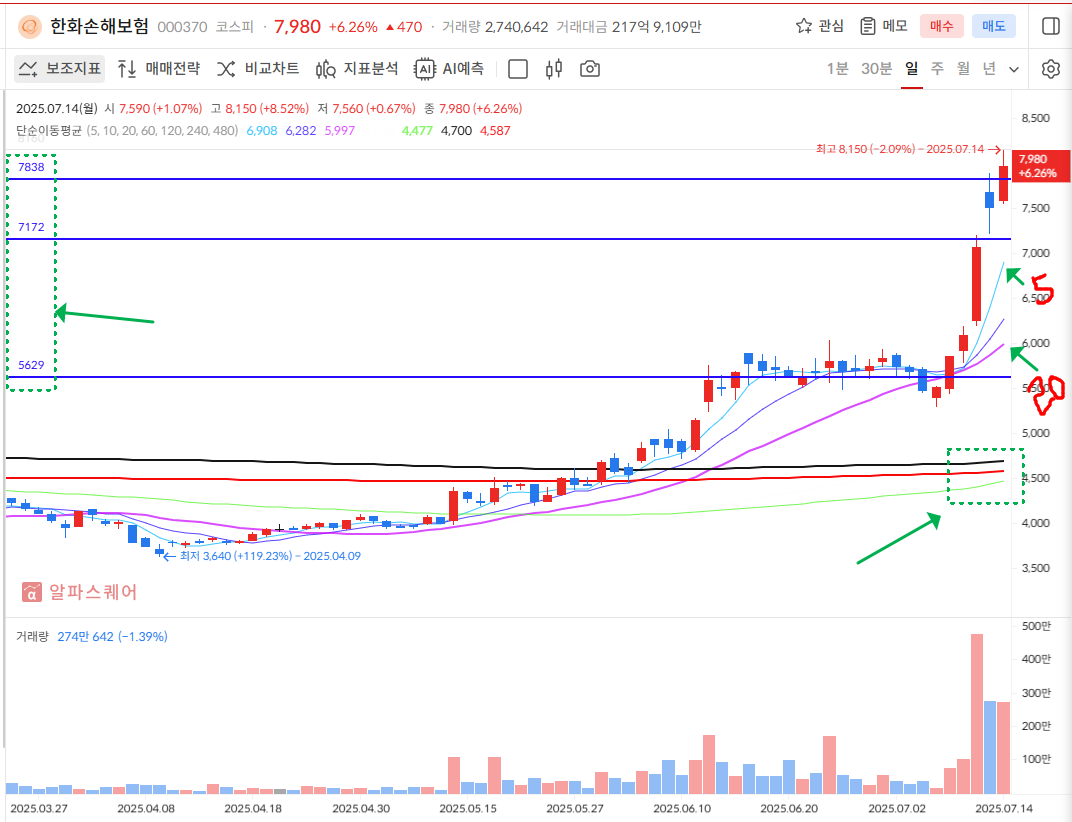Click the 5-day average value 6,908
Viewport: 1072px width, 822px height.
click(x=262, y=131)
